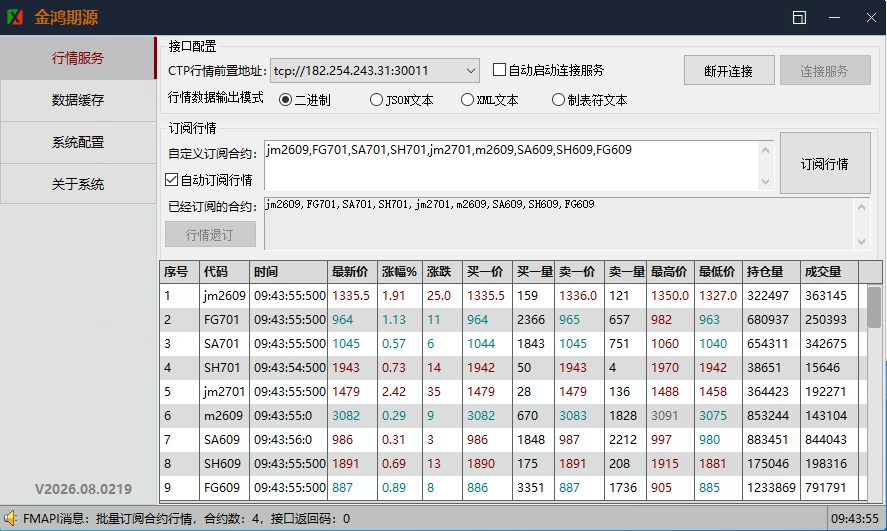
Task: Click the 成交量 column header
Action: 829,272
